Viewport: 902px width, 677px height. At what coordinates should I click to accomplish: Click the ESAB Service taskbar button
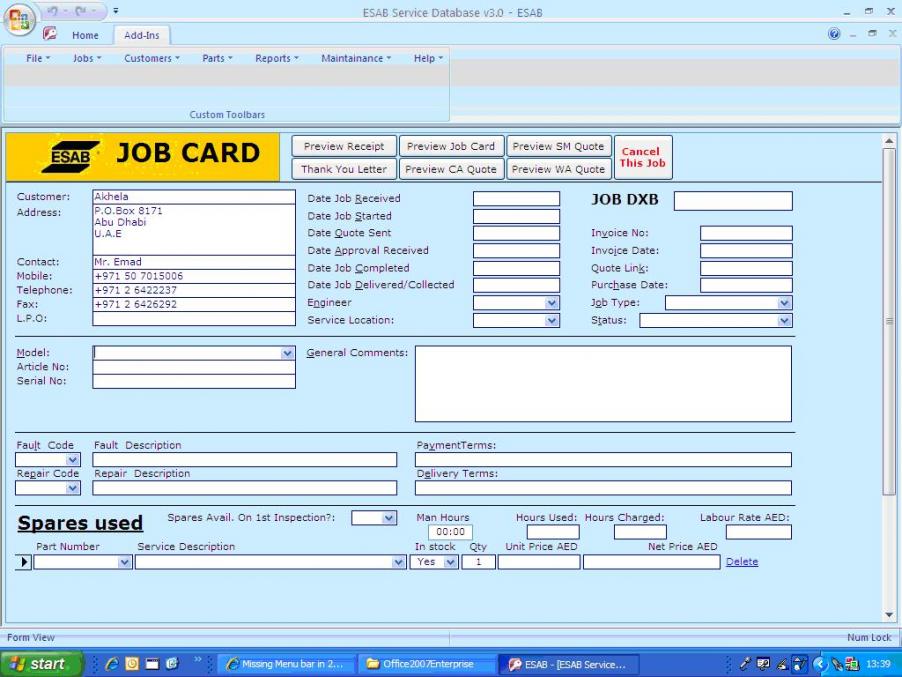click(x=567, y=664)
